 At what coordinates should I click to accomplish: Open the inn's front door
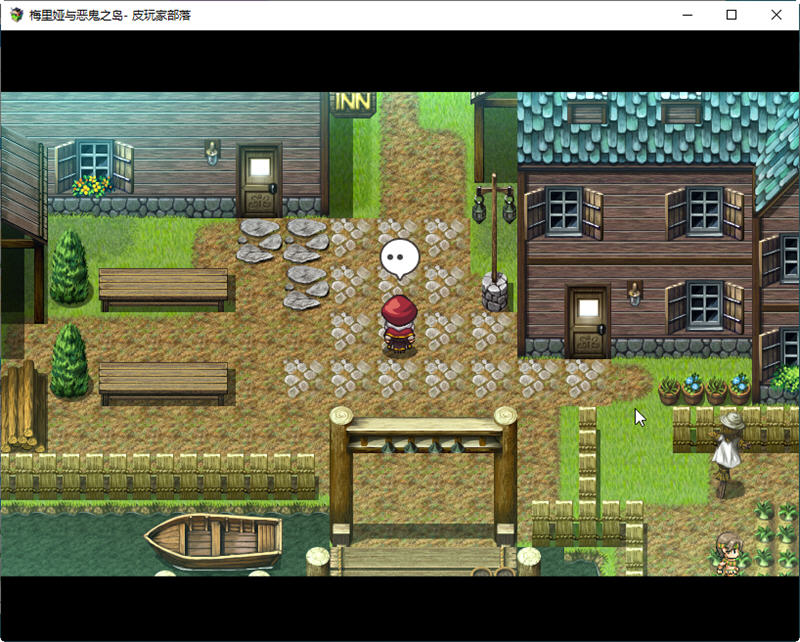260,181
